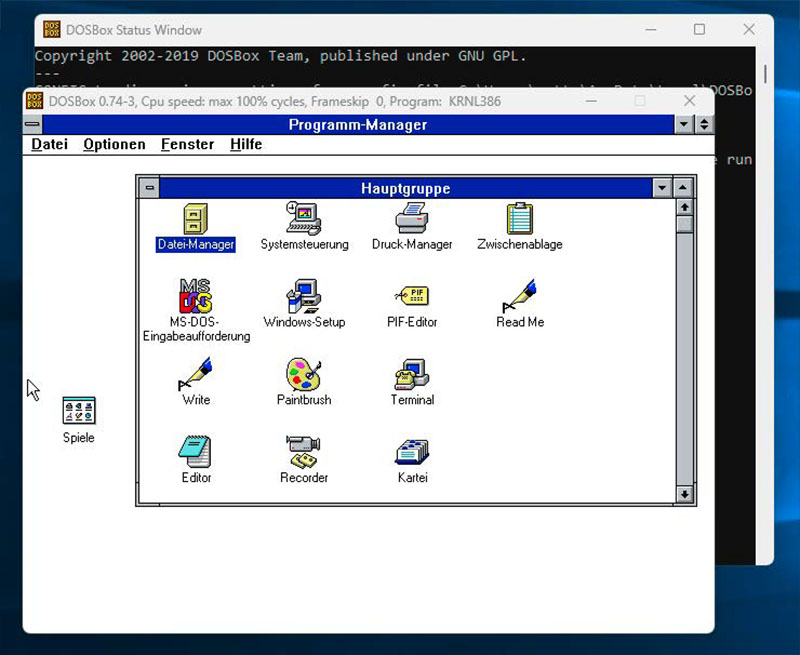The image size is (800, 655).
Task: Start the MS-DOS-Eingabeaufforderung
Action: tap(195, 297)
